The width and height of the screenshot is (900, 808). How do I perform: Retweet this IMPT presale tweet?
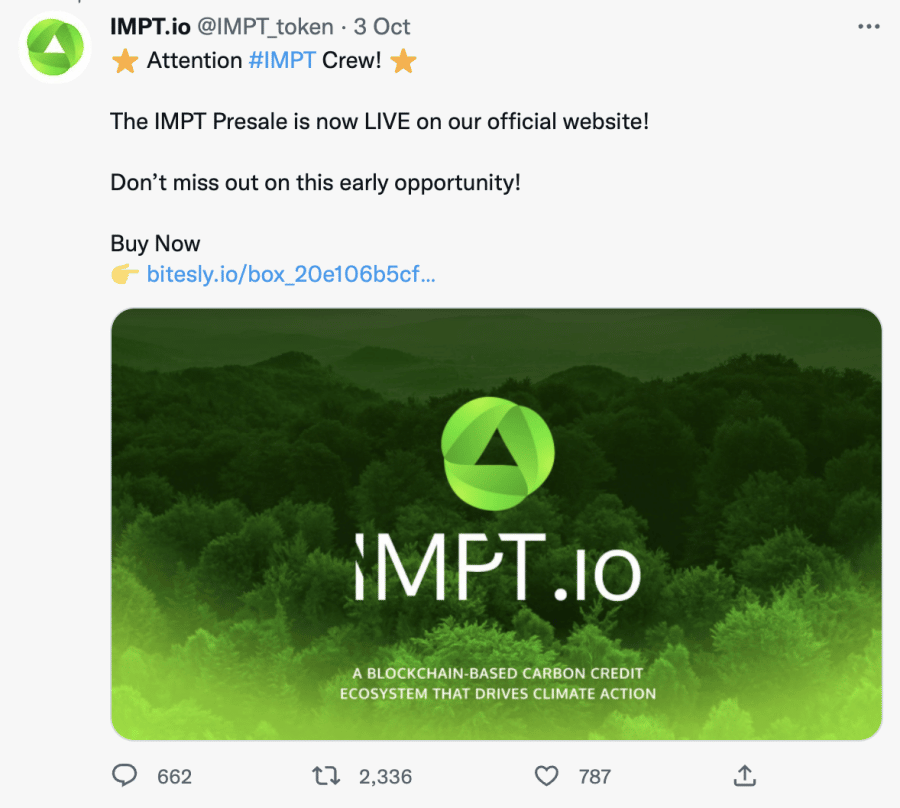[x=325, y=776]
